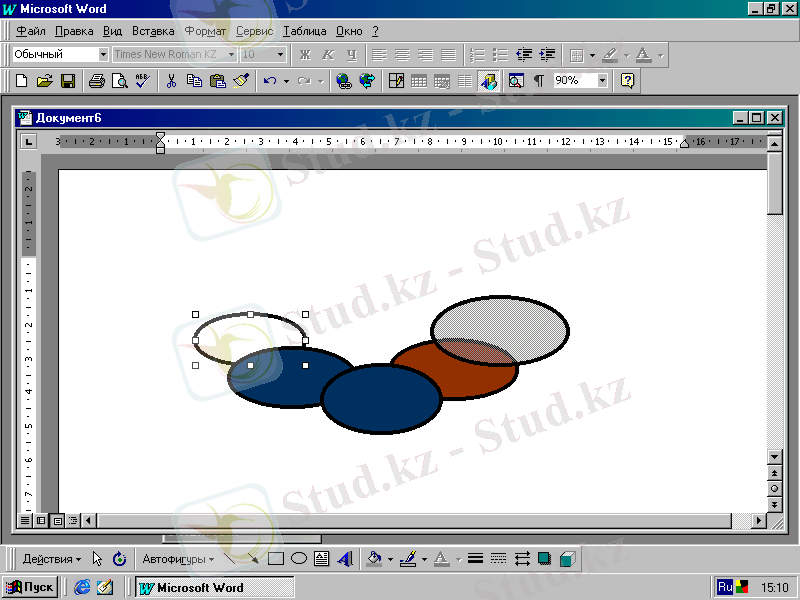Open the fill color dropdown arrow
Screen dimensions: 800x600
click(390, 559)
